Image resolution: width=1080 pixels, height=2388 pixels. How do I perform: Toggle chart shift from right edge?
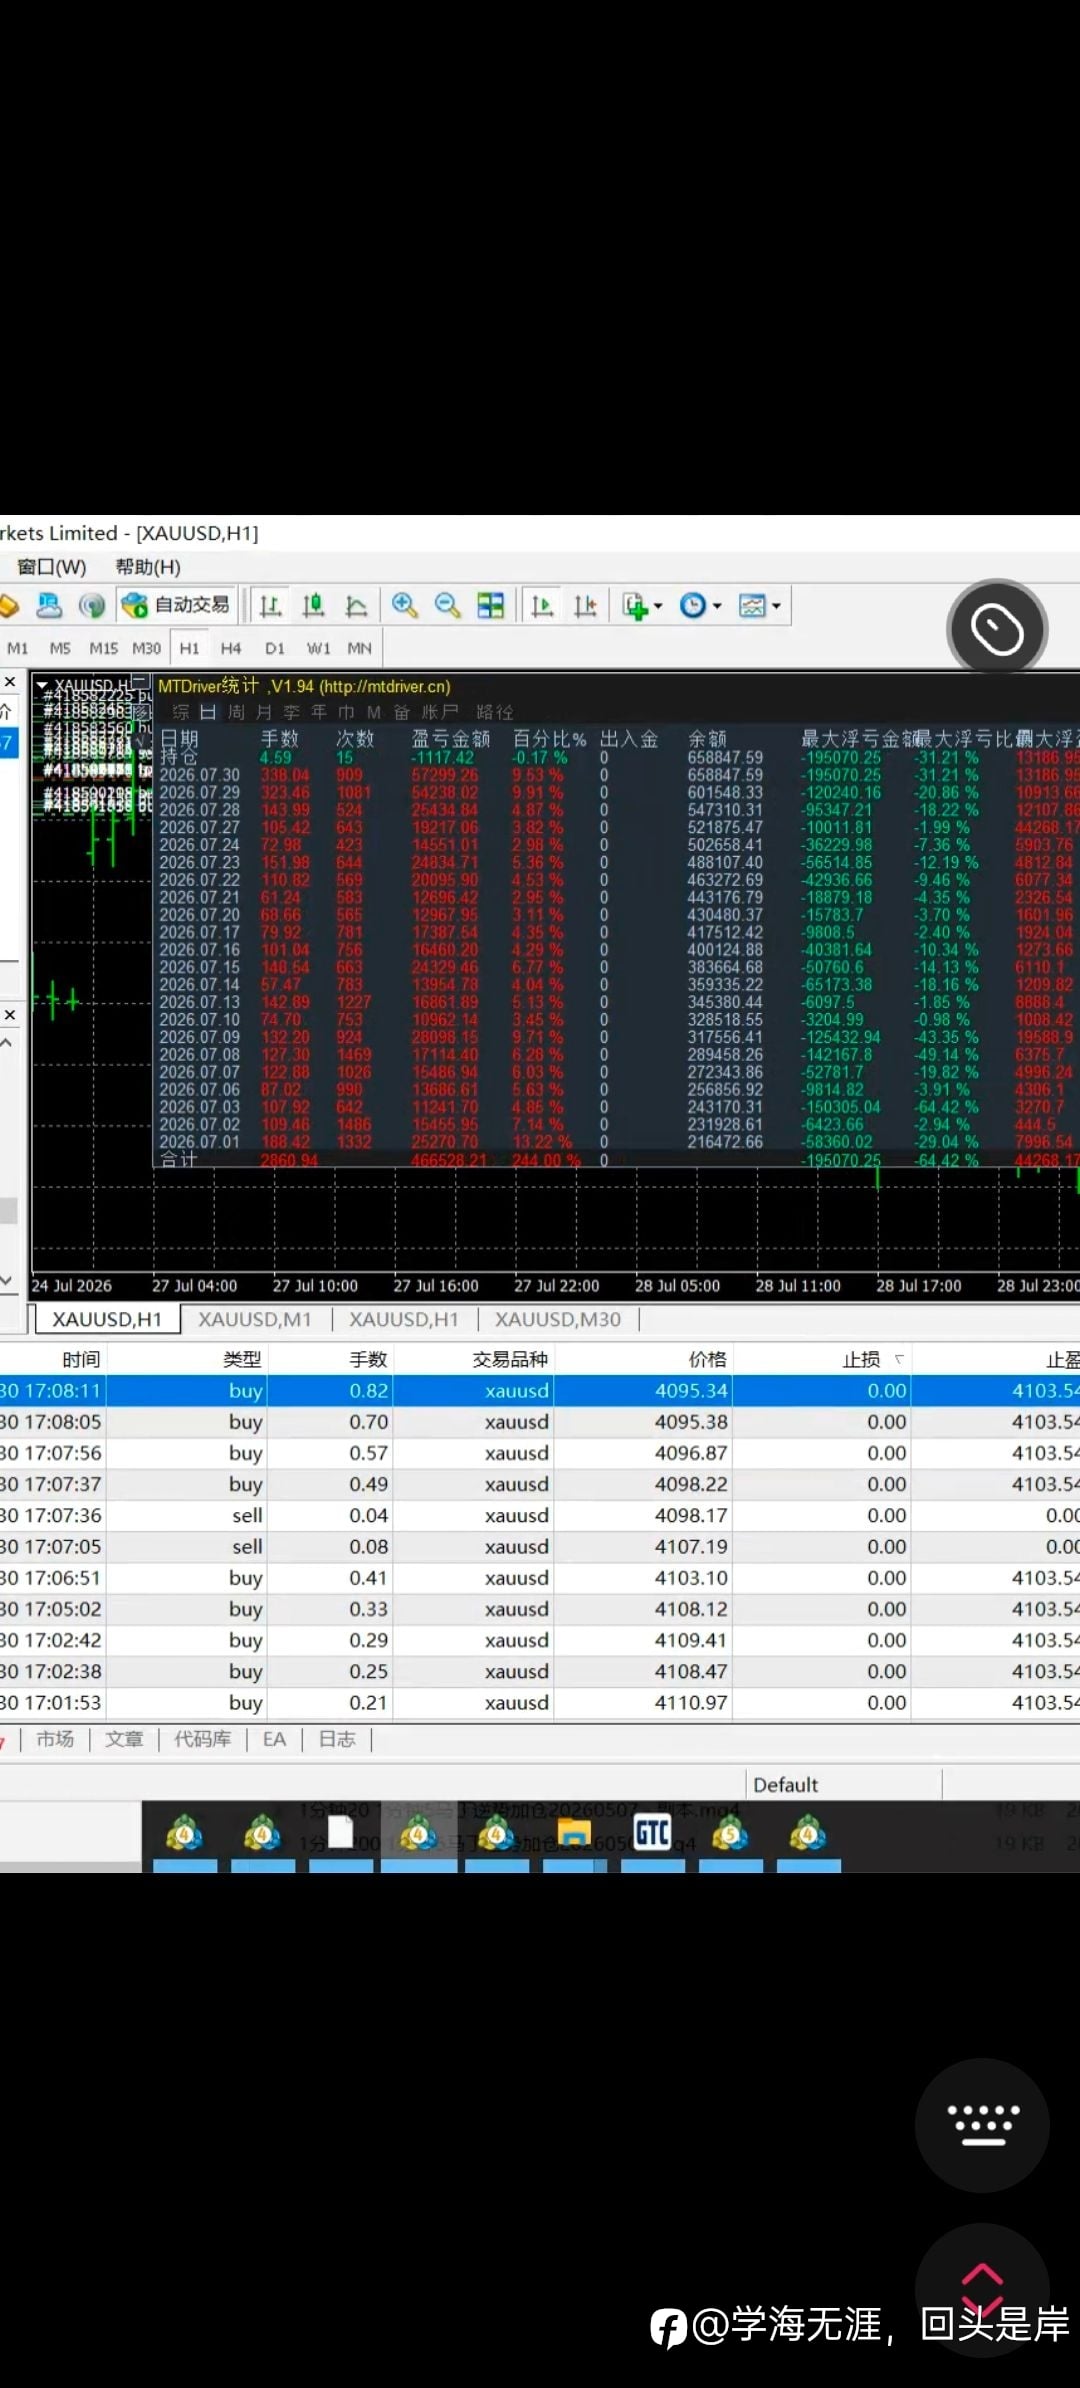point(585,605)
